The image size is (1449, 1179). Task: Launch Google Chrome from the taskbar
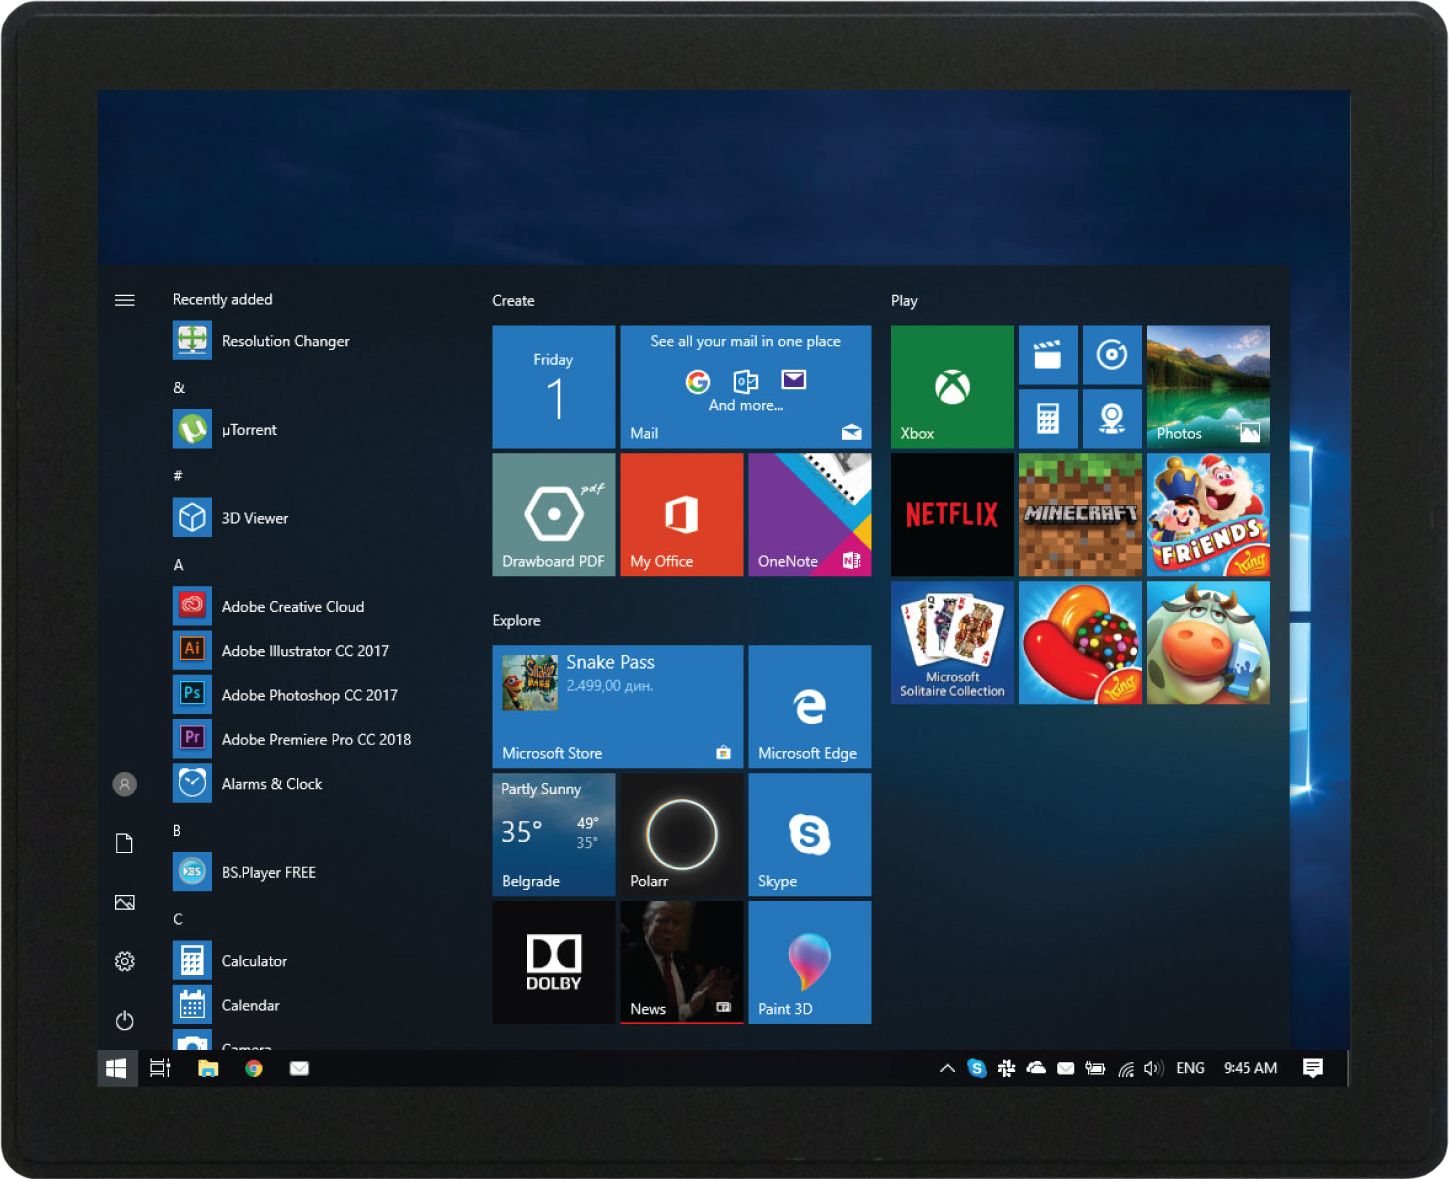[x=254, y=1068]
